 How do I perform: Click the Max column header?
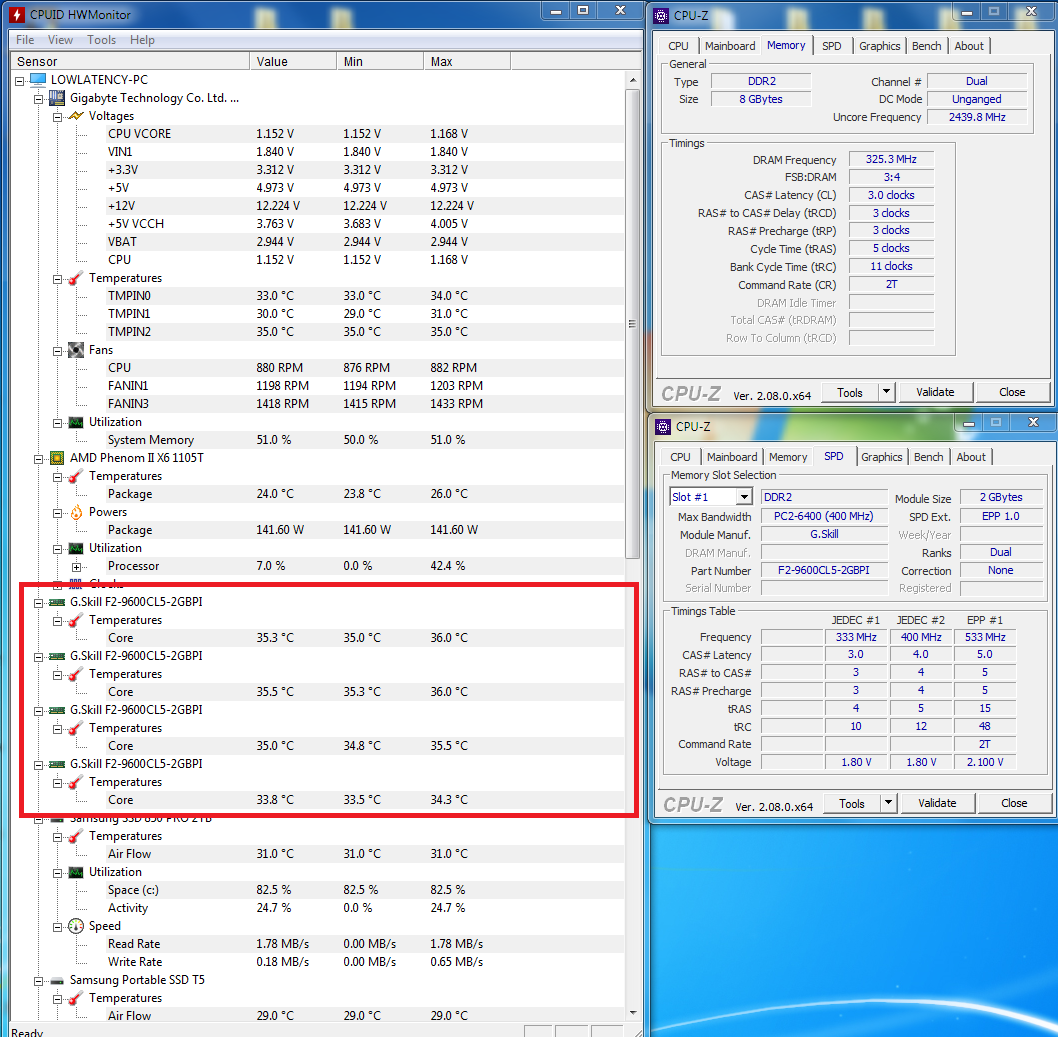click(x=467, y=61)
